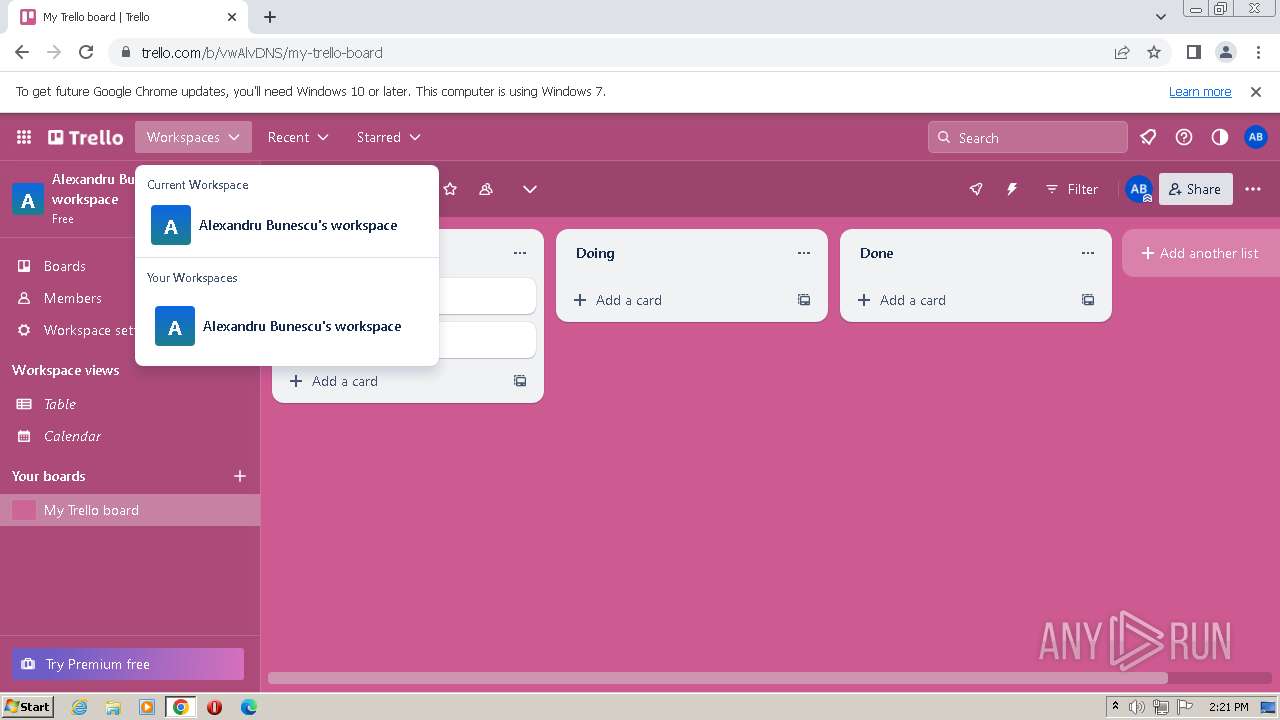This screenshot has height=720, width=1280.
Task: Click the address bar URL
Action: (262, 52)
